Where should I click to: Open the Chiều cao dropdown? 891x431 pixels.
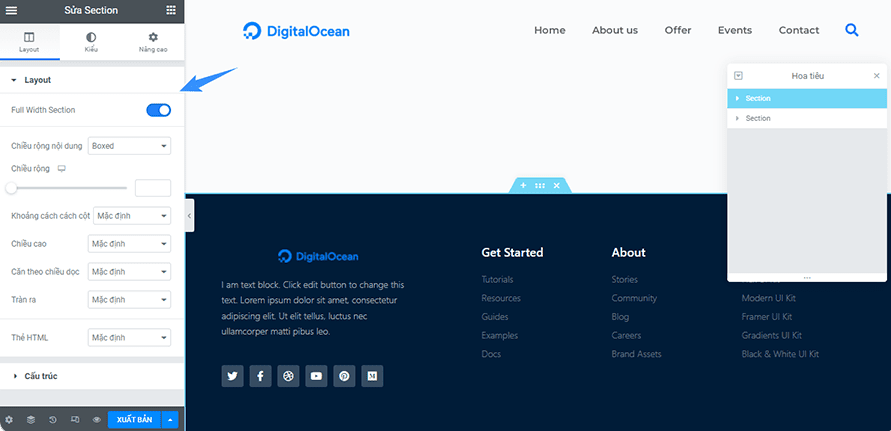[130, 244]
